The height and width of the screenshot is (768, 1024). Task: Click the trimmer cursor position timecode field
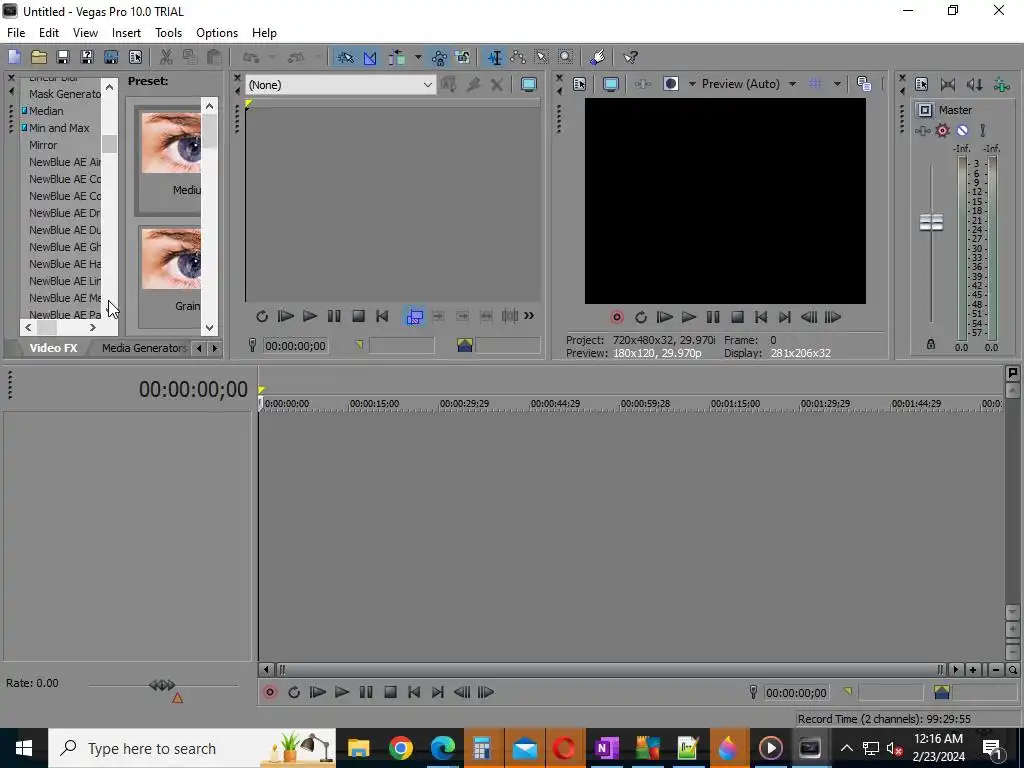295,345
